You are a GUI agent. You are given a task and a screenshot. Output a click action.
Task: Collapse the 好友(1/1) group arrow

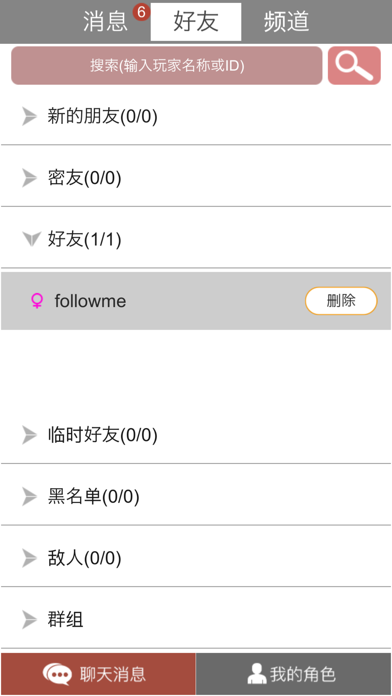(32, 240)
